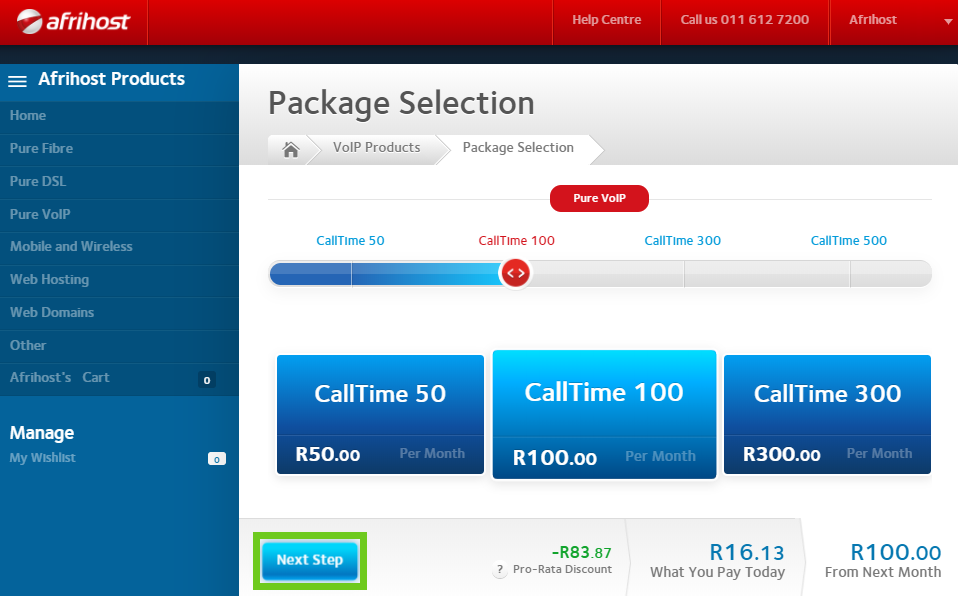Navigate to Mobile and Wireless
958x596 pixels.
71,246
